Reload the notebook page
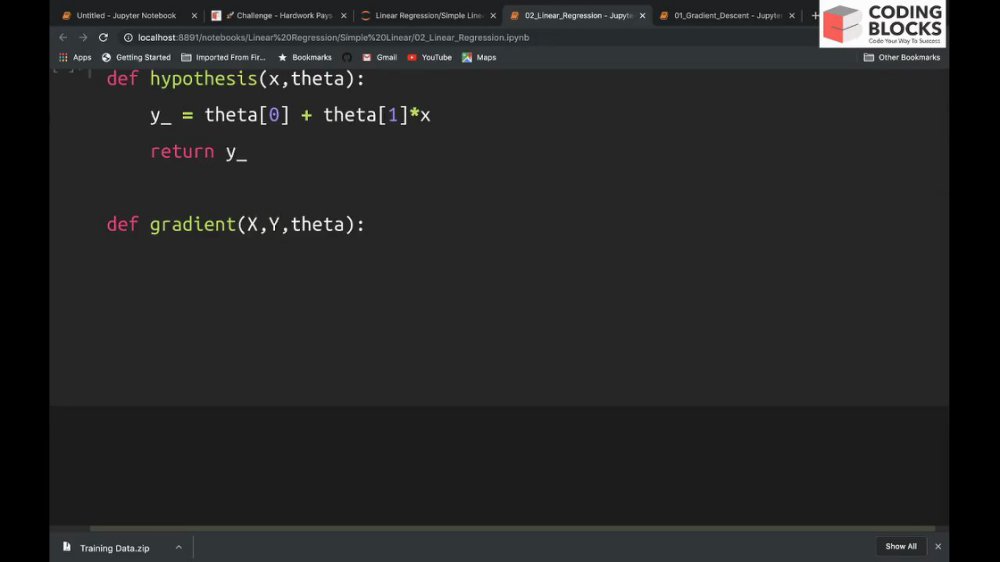Screen dimensions: 1000x562 tap(103, 38)
